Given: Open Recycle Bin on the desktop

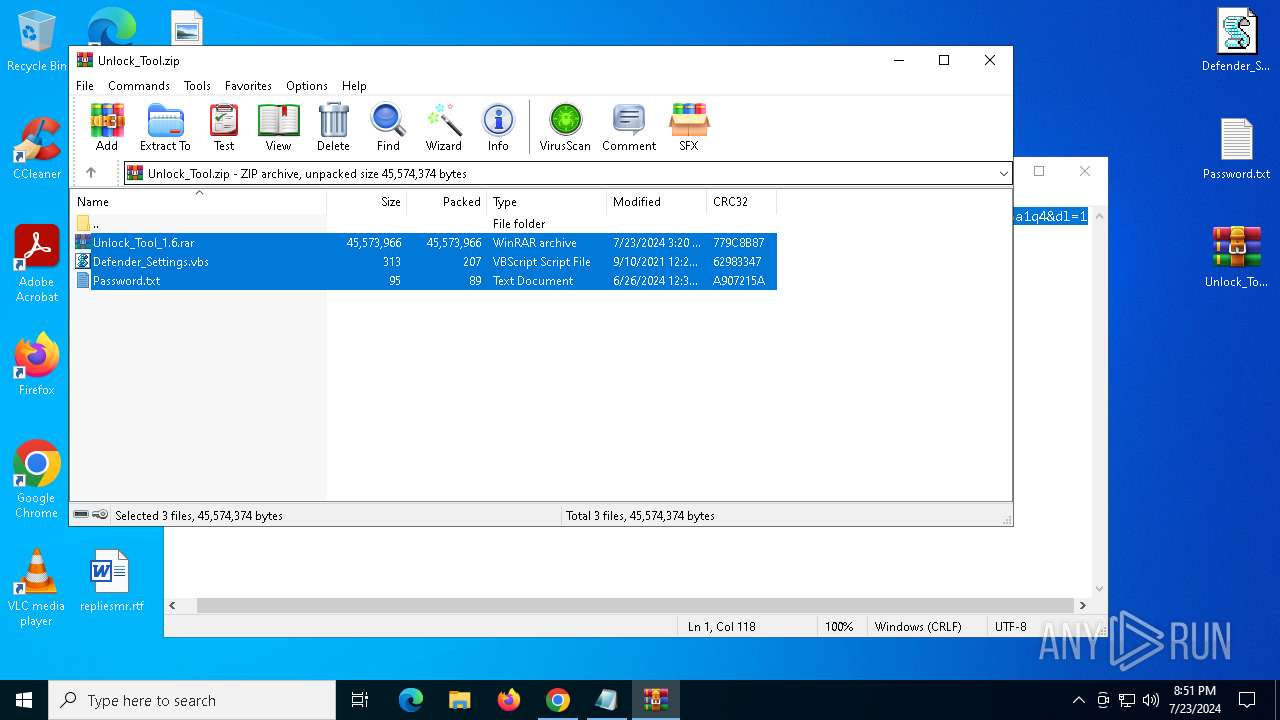Looking at the screenshot, I should click(36, 42).
